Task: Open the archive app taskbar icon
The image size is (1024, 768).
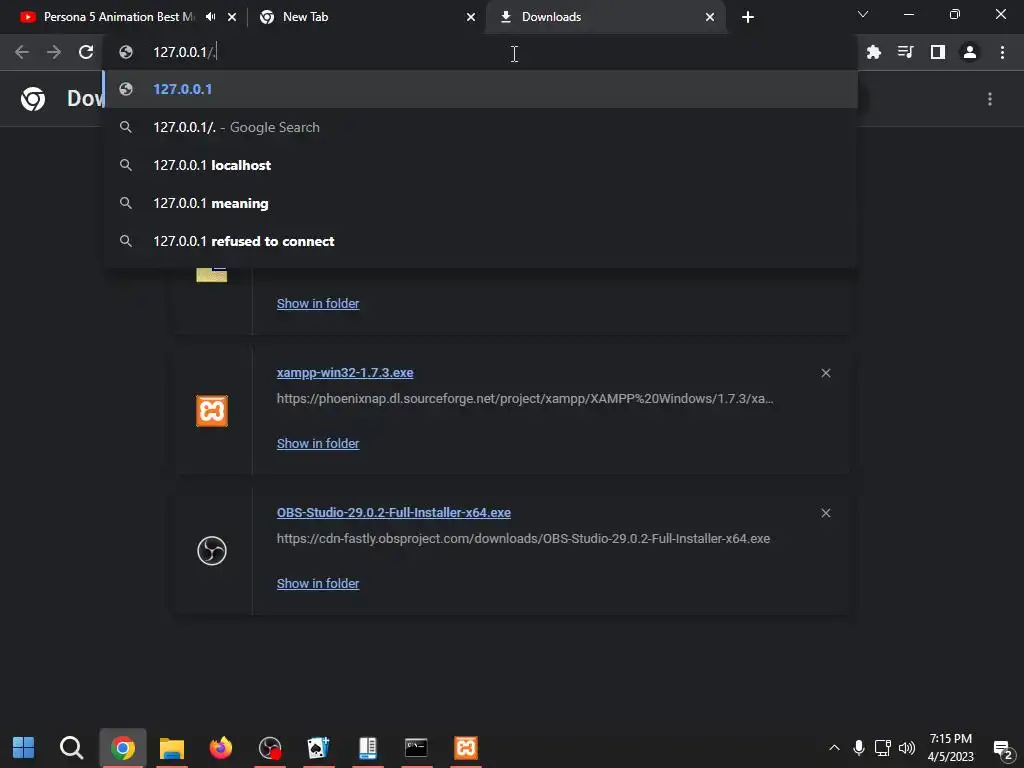Action: [368, 748]
